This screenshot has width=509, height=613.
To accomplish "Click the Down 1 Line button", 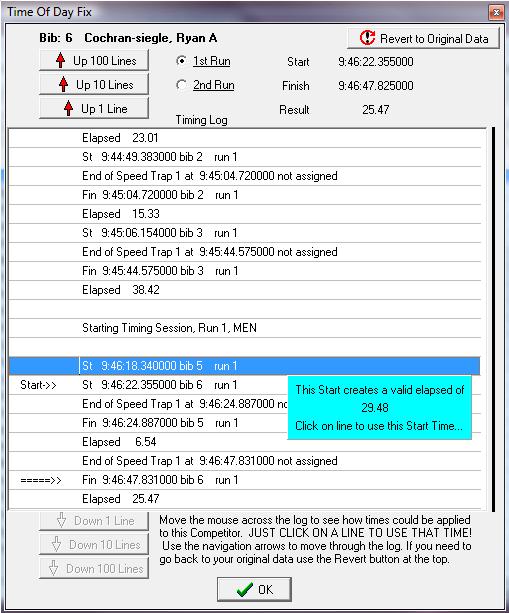I will (x=94, y=521).
